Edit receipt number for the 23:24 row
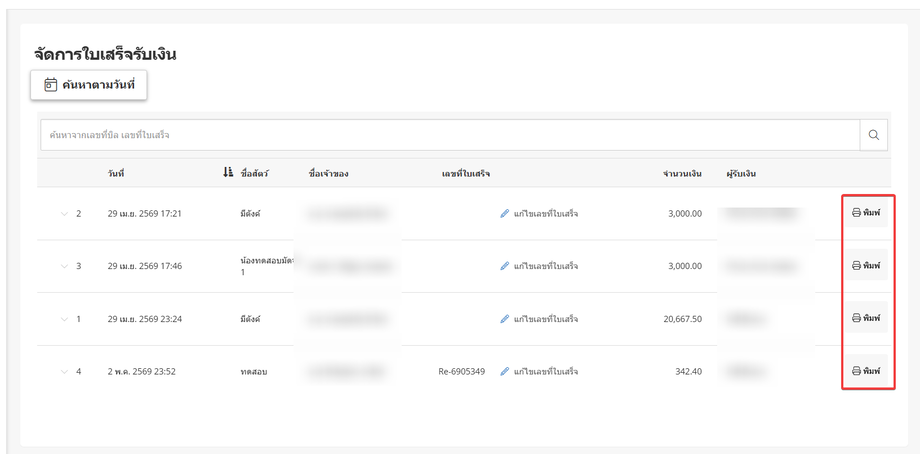Screen dimensions: 920x454 click(x=539, y=319)
